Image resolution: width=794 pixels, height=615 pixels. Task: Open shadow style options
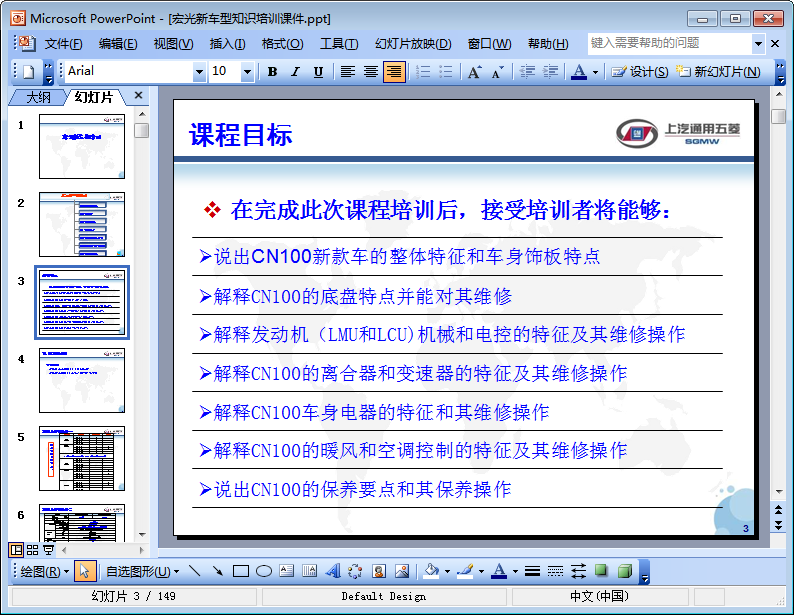click(602, 571)
